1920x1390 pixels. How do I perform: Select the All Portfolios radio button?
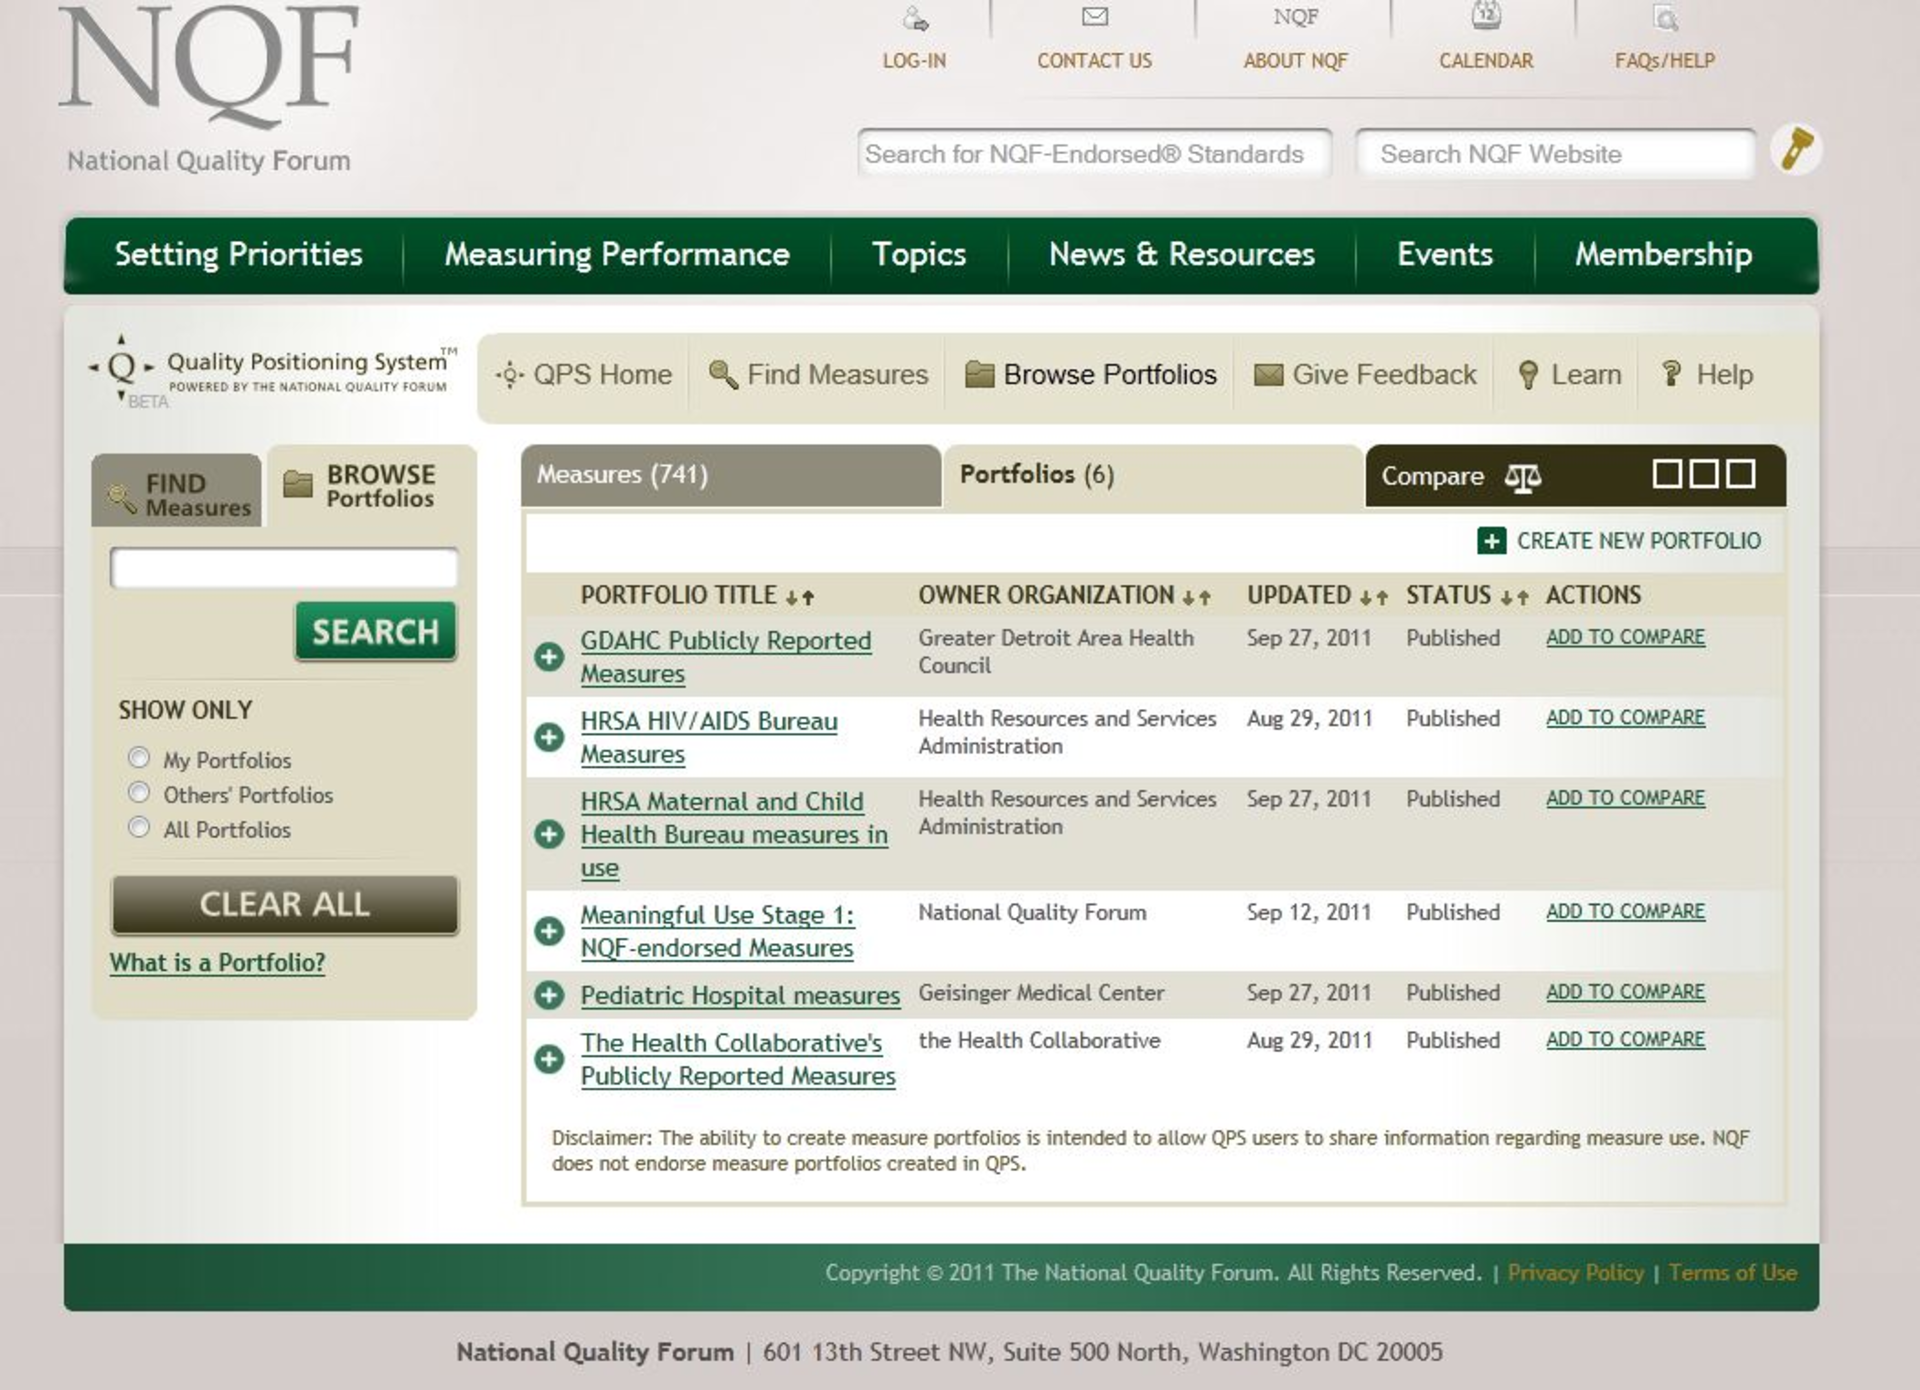click(x=139, y=828)
